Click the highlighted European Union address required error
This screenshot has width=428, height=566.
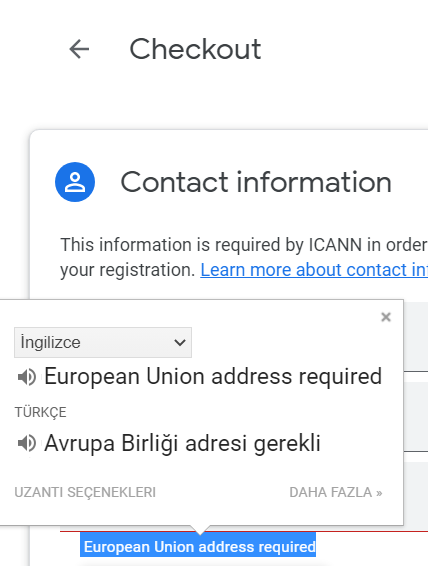click(x=198, y=547)
